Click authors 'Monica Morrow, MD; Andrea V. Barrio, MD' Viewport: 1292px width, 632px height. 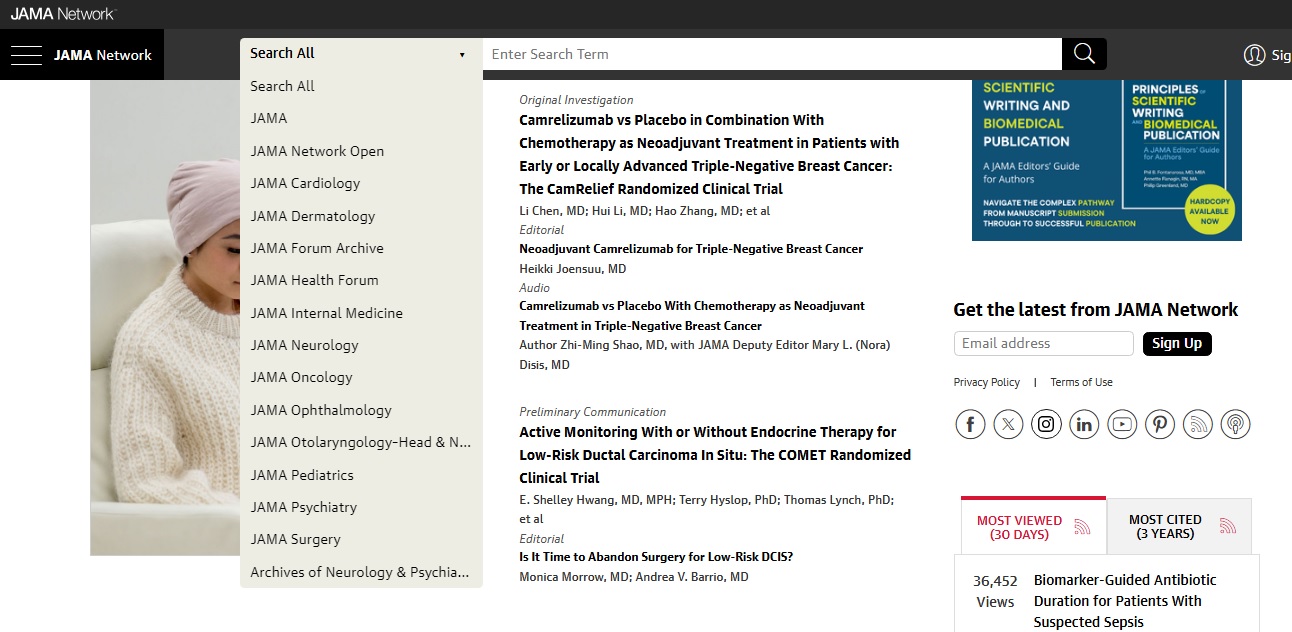pos(634,577)
